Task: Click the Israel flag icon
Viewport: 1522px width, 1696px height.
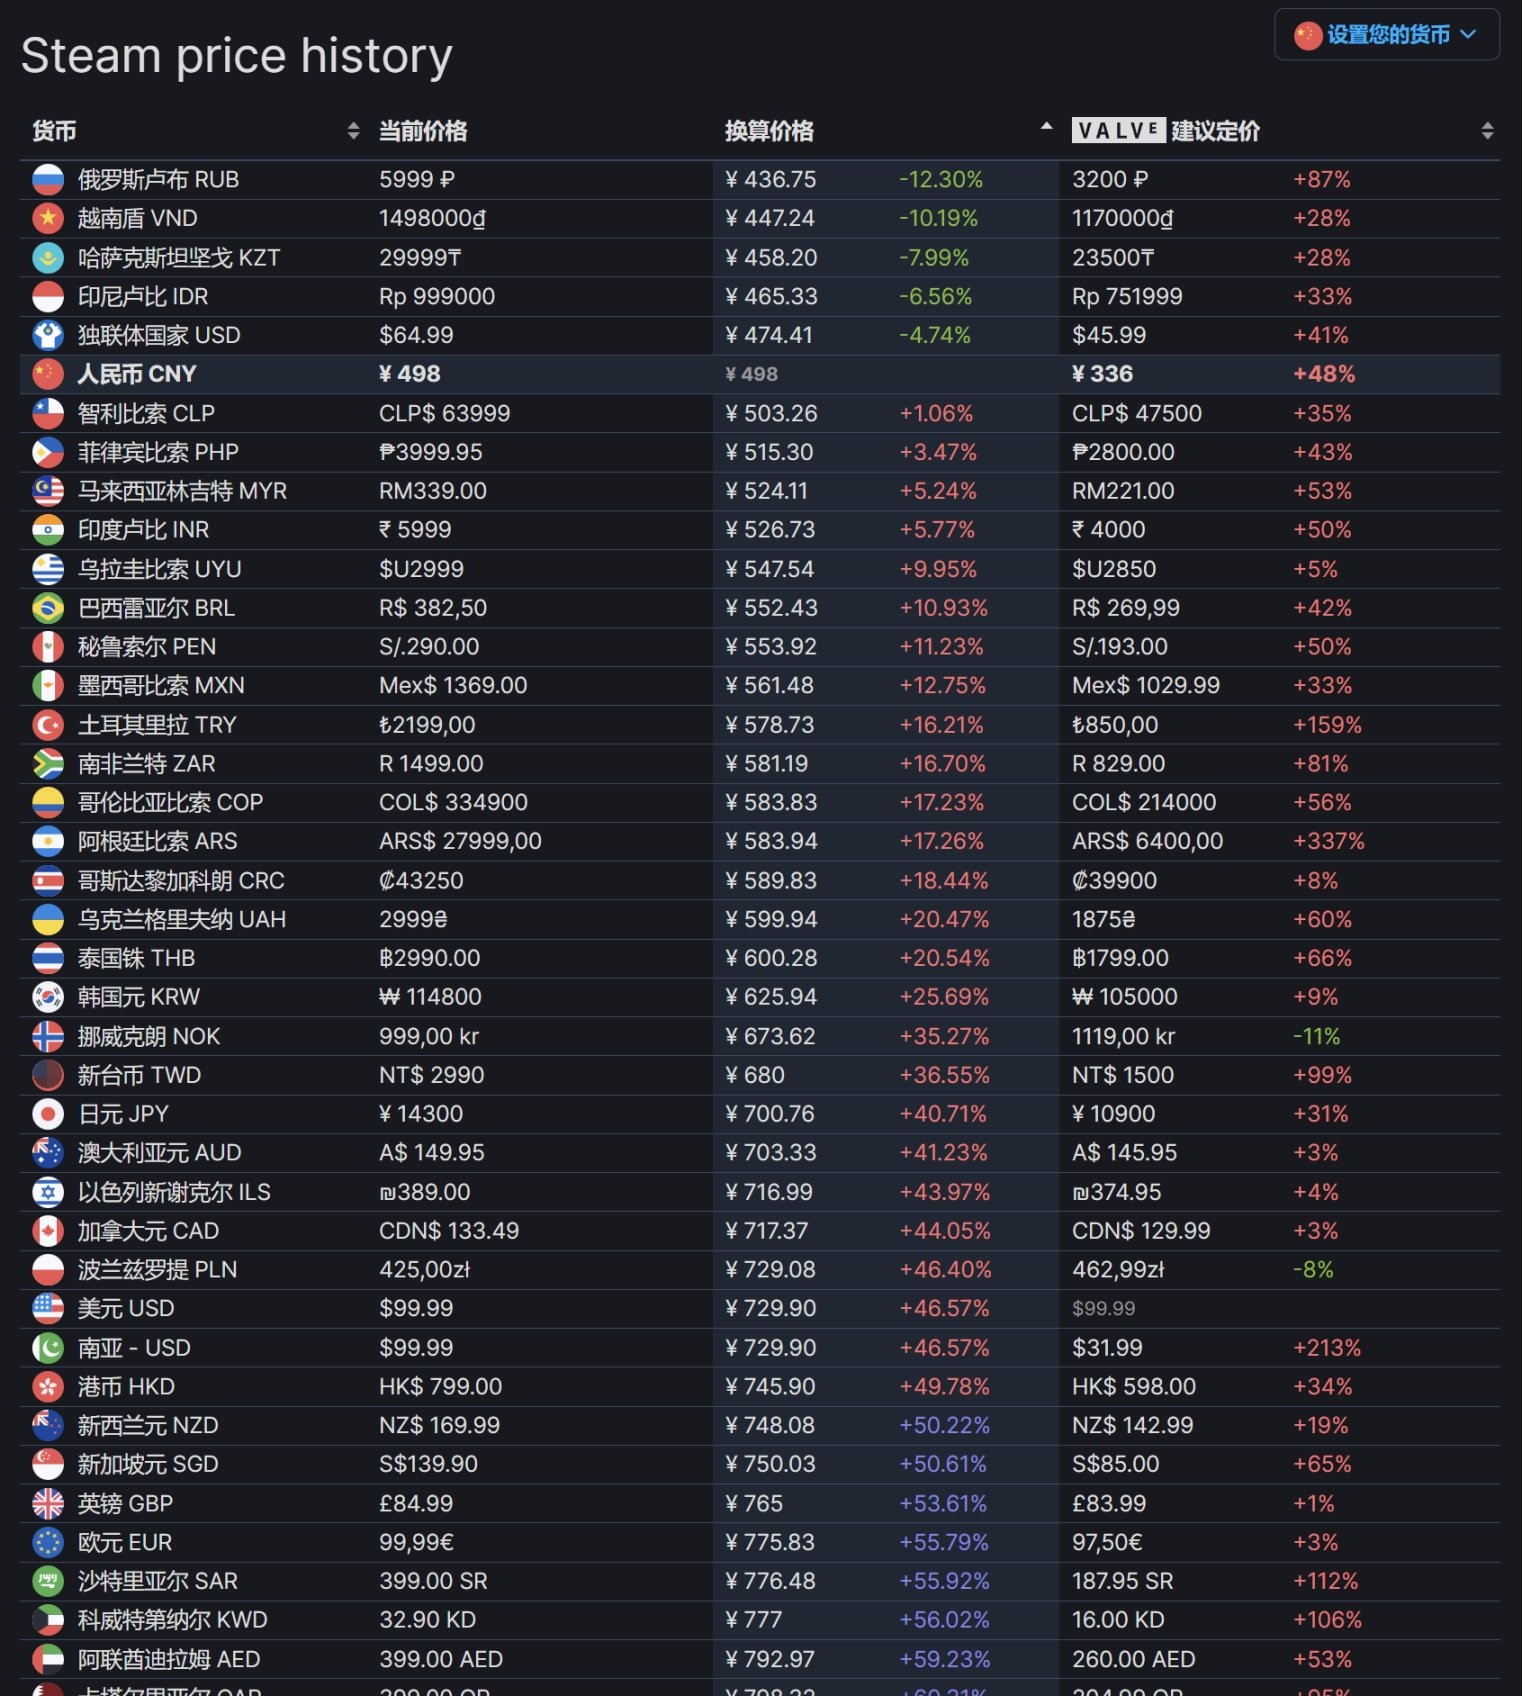Action: (x=48, y=1192)
